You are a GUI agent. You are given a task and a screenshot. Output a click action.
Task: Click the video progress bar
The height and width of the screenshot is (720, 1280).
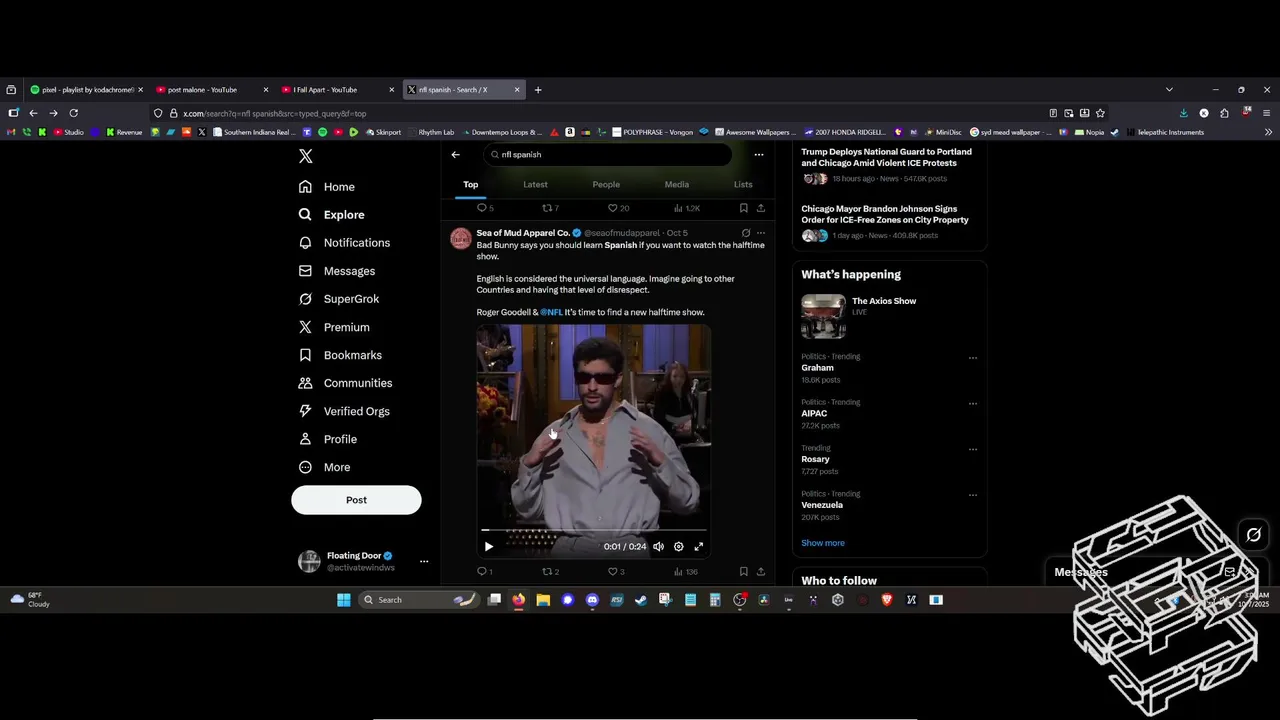tap(594, 530)
